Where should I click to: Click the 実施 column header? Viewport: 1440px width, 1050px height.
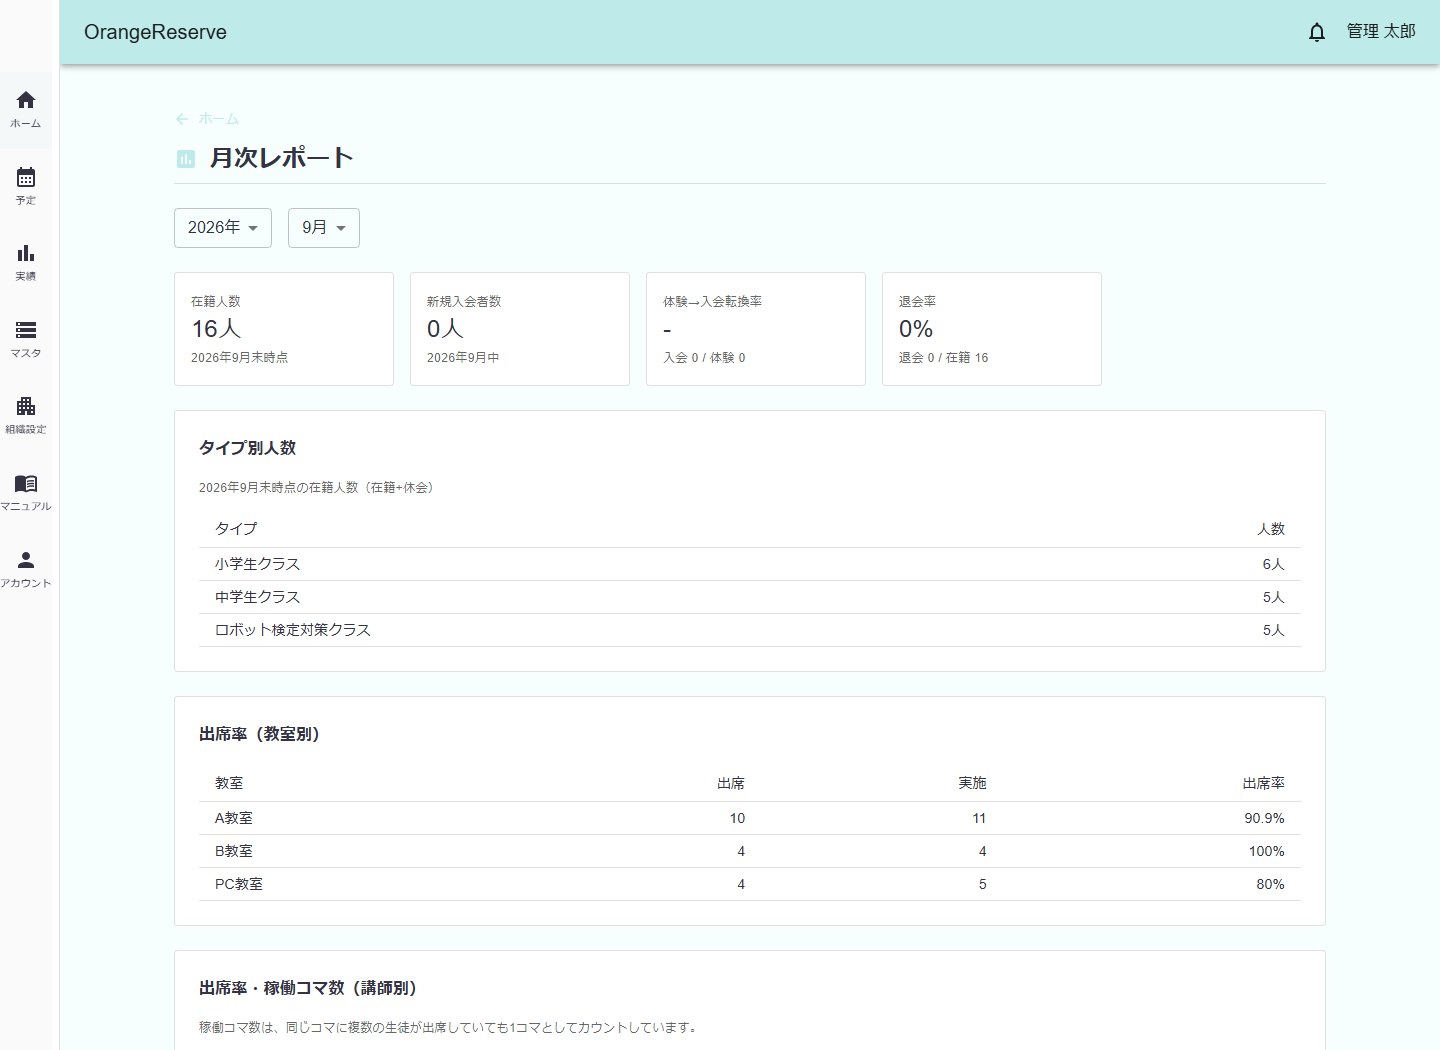click(x=972, y=783)
